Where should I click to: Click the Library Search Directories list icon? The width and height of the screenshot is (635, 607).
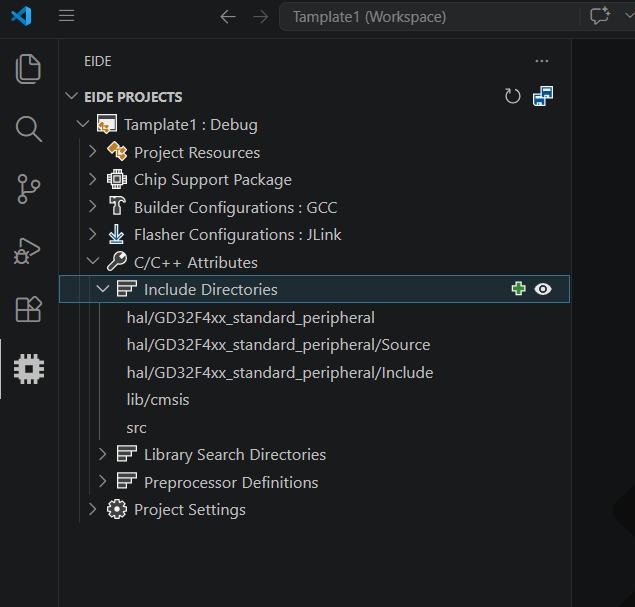click(x=127, y=454)
